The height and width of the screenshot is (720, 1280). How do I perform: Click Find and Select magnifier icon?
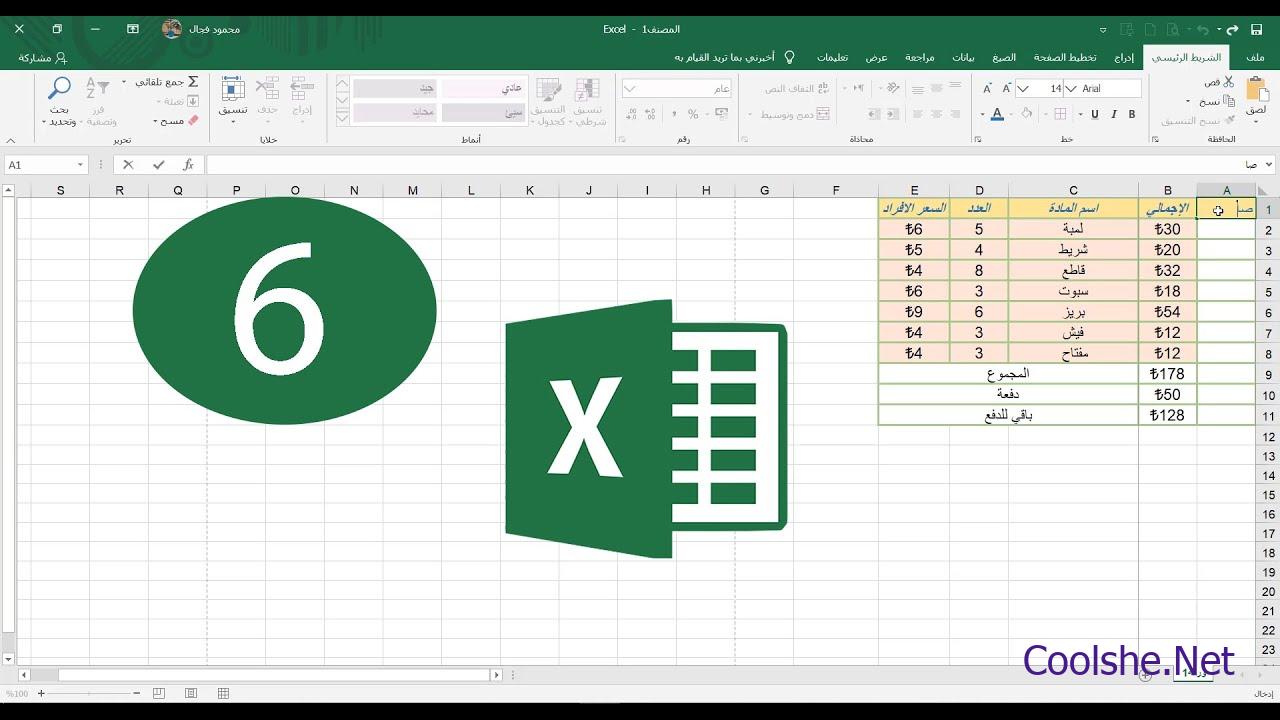pos(60,89)
